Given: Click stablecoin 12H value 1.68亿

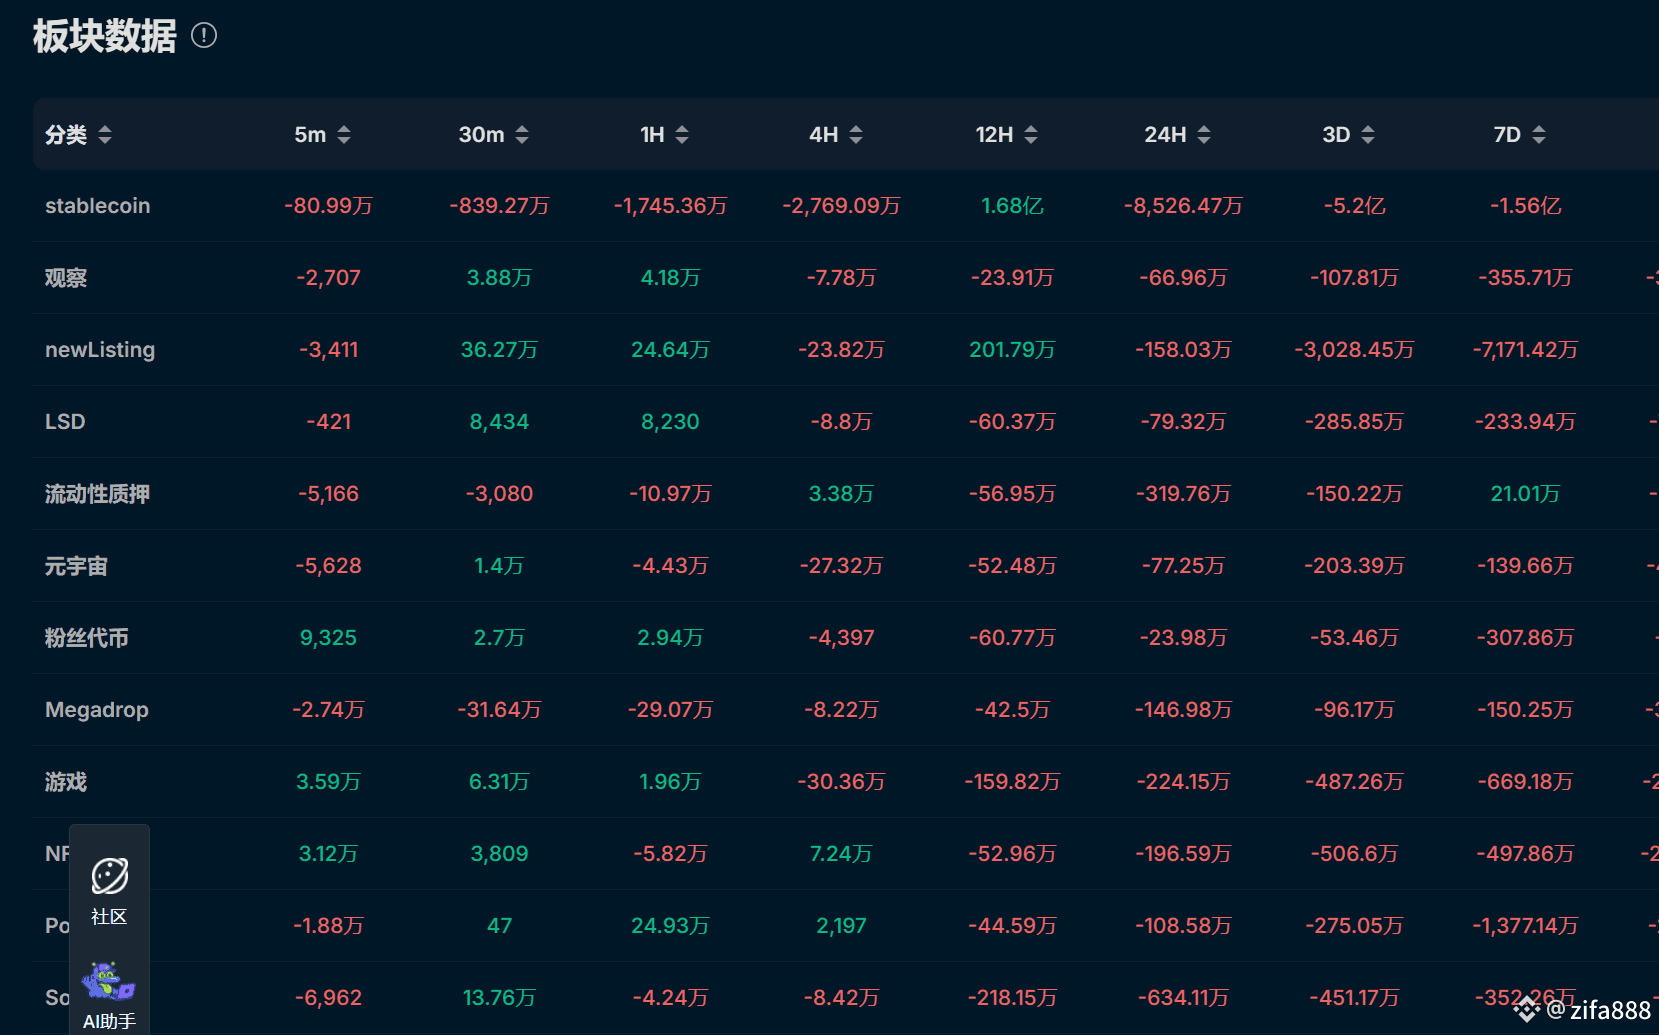Looking at the screenshot, I should click(1012, 206).
